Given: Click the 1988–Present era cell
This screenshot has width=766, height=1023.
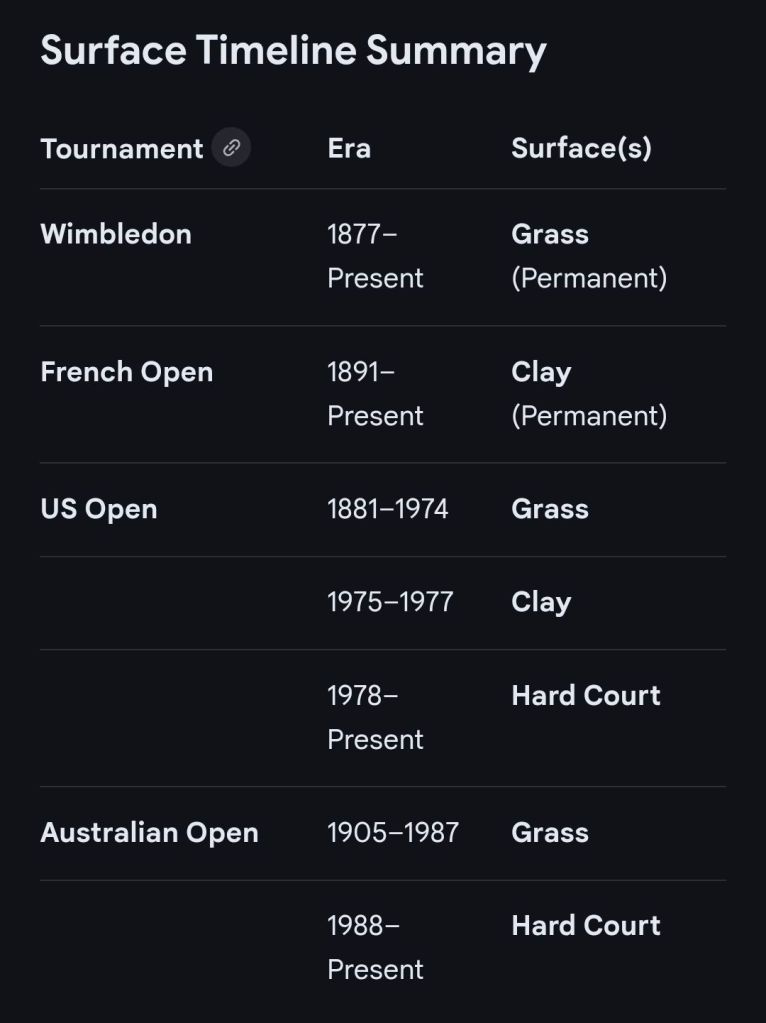Looking at the screenshot, I should [375, 947].
